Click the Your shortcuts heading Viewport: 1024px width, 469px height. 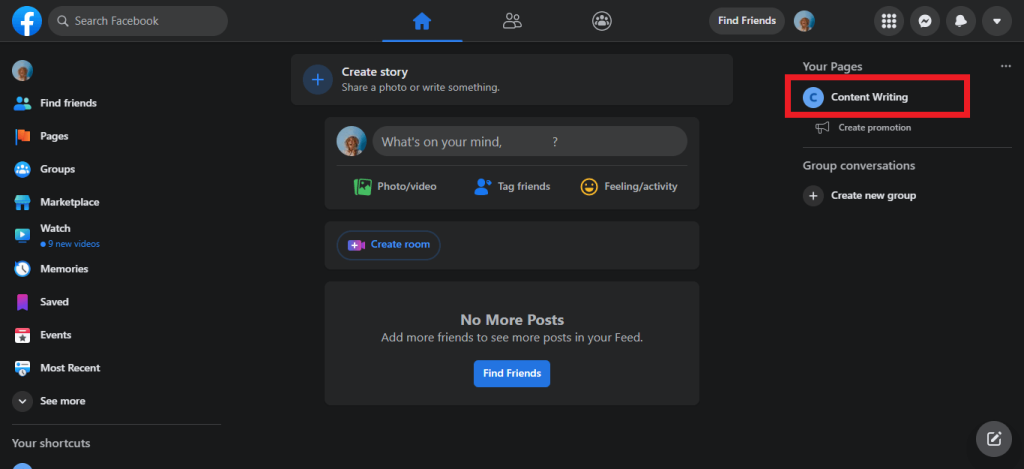51,443
